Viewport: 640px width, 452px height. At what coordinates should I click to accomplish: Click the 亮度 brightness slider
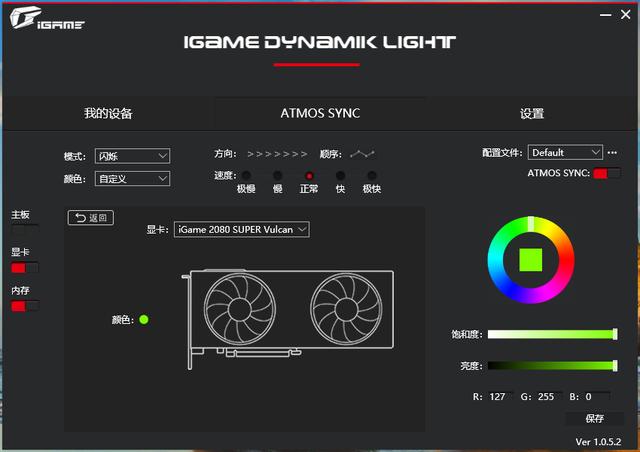point(553,365)
